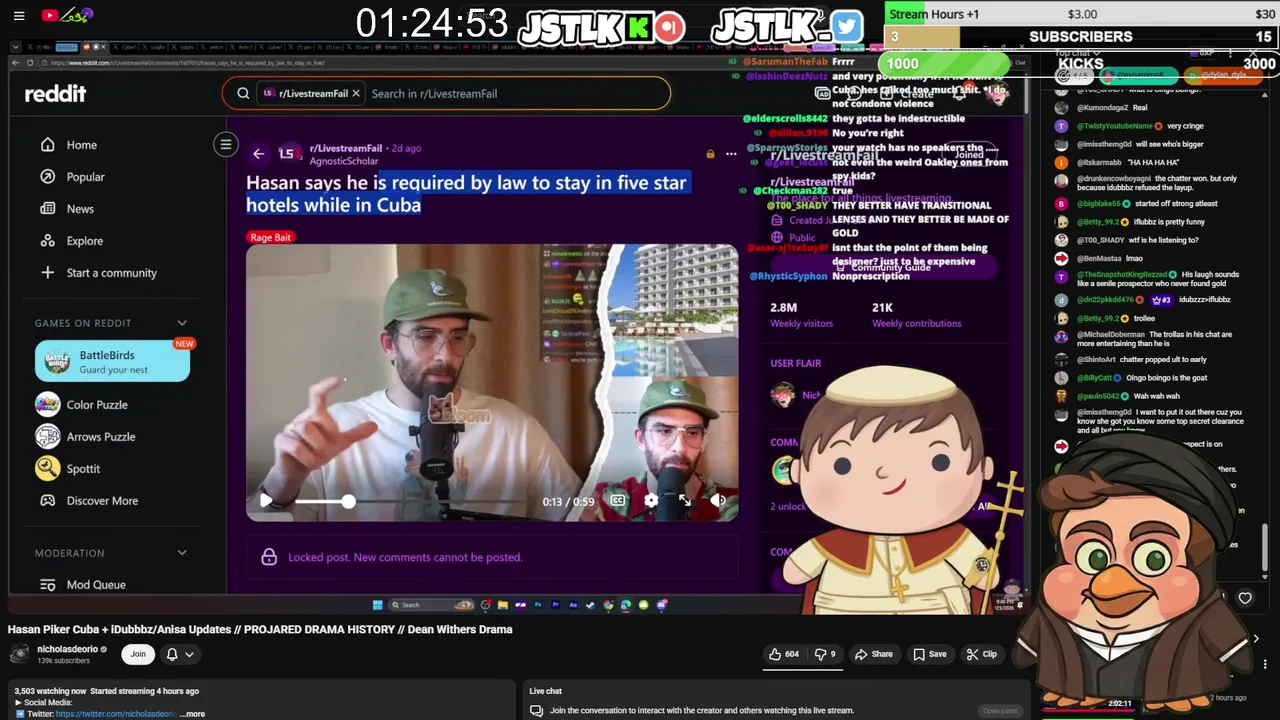
Task: Open the nicholasdeorio channel name link
Action: pos(67,649)
